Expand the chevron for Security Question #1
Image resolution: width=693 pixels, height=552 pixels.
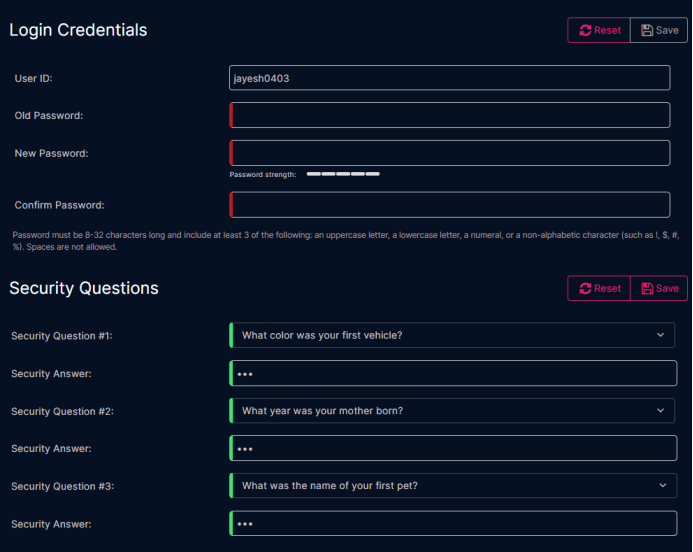660,335
